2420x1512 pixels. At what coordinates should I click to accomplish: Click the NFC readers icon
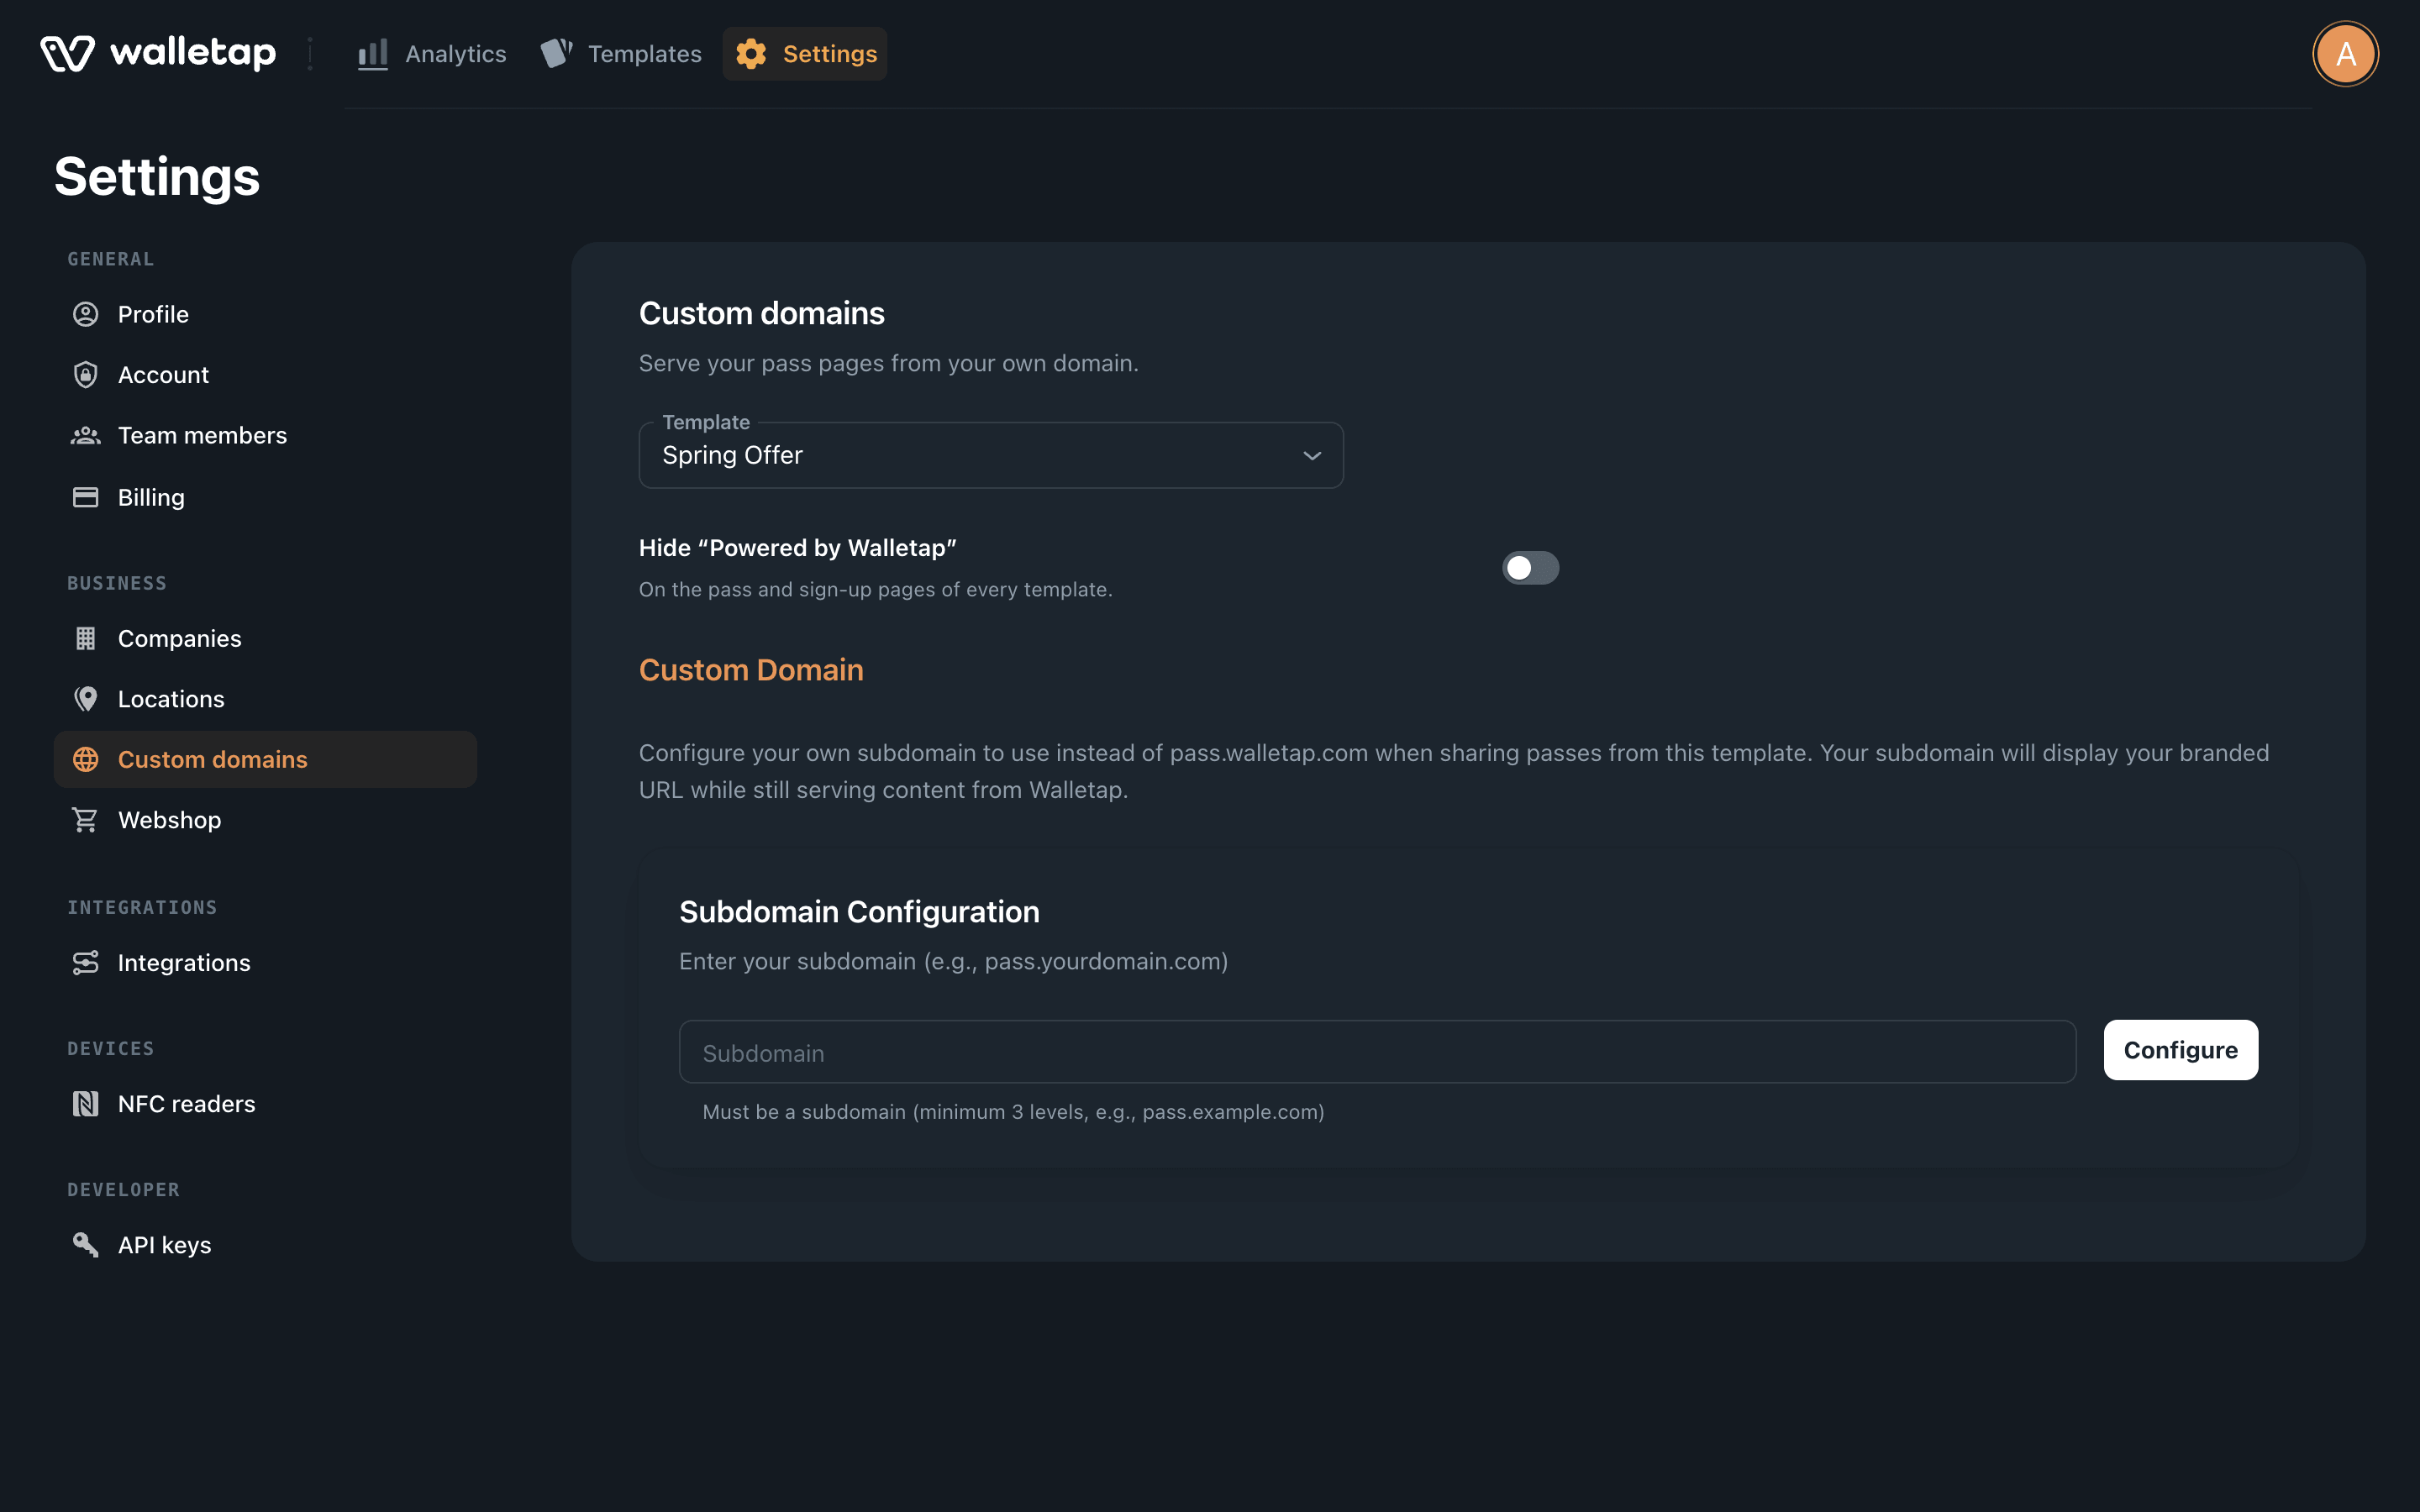(x=86, y=1104)
